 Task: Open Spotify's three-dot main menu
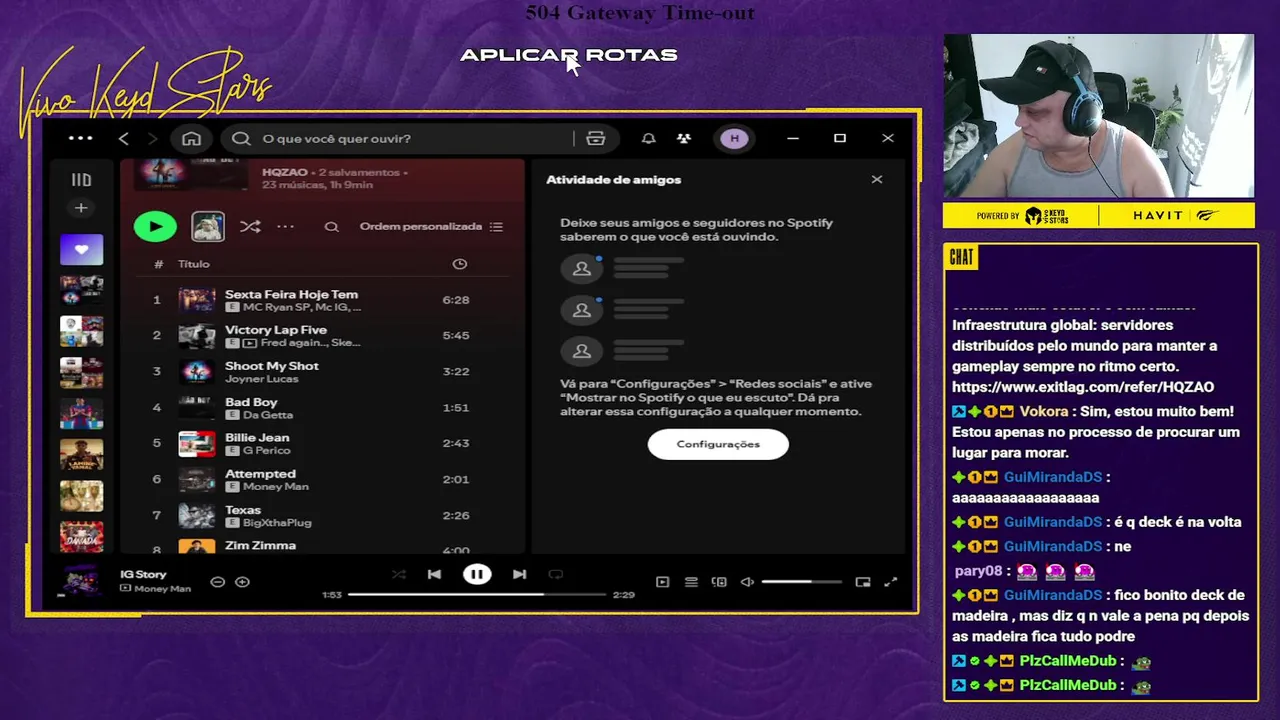click(80, 138)
